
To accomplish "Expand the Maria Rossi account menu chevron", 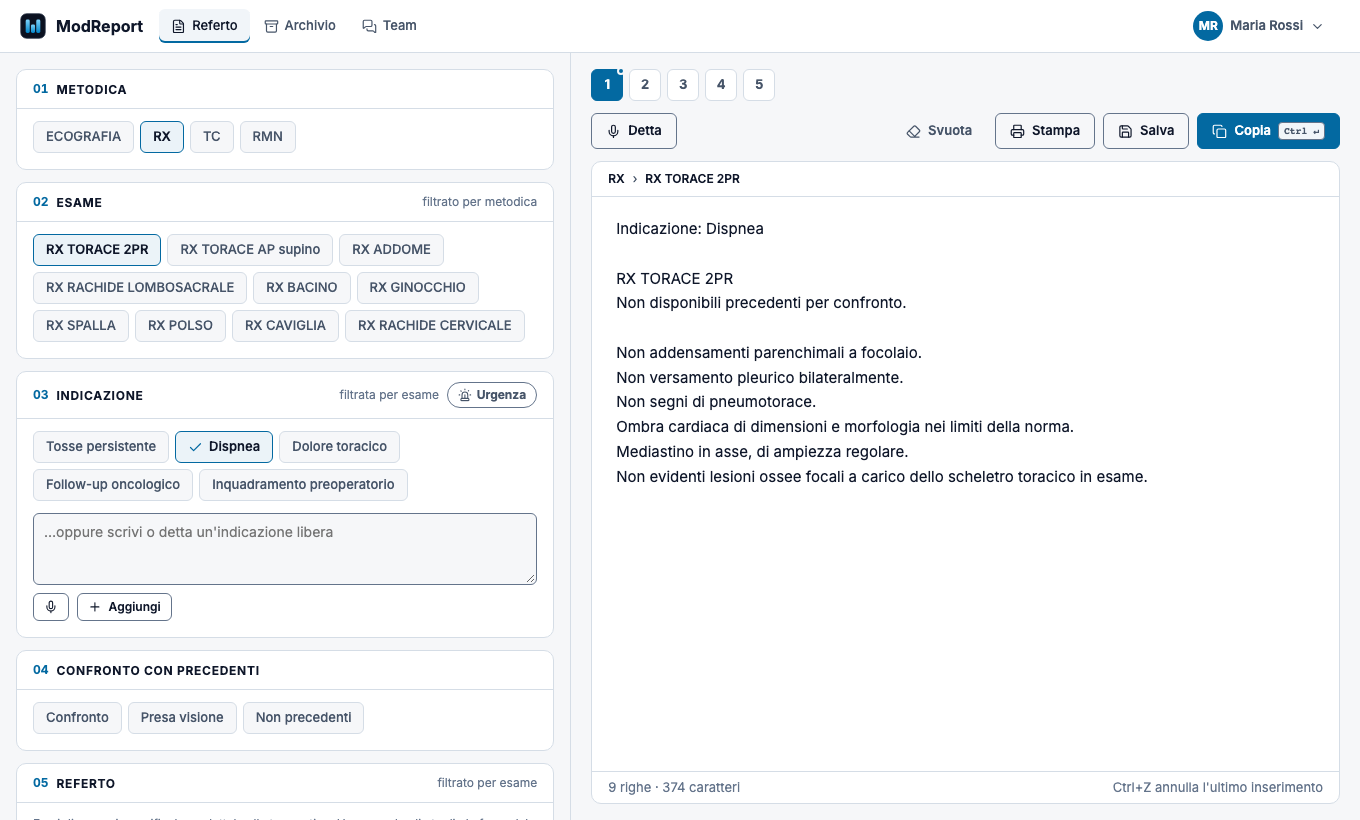I will click(1317, 26).
